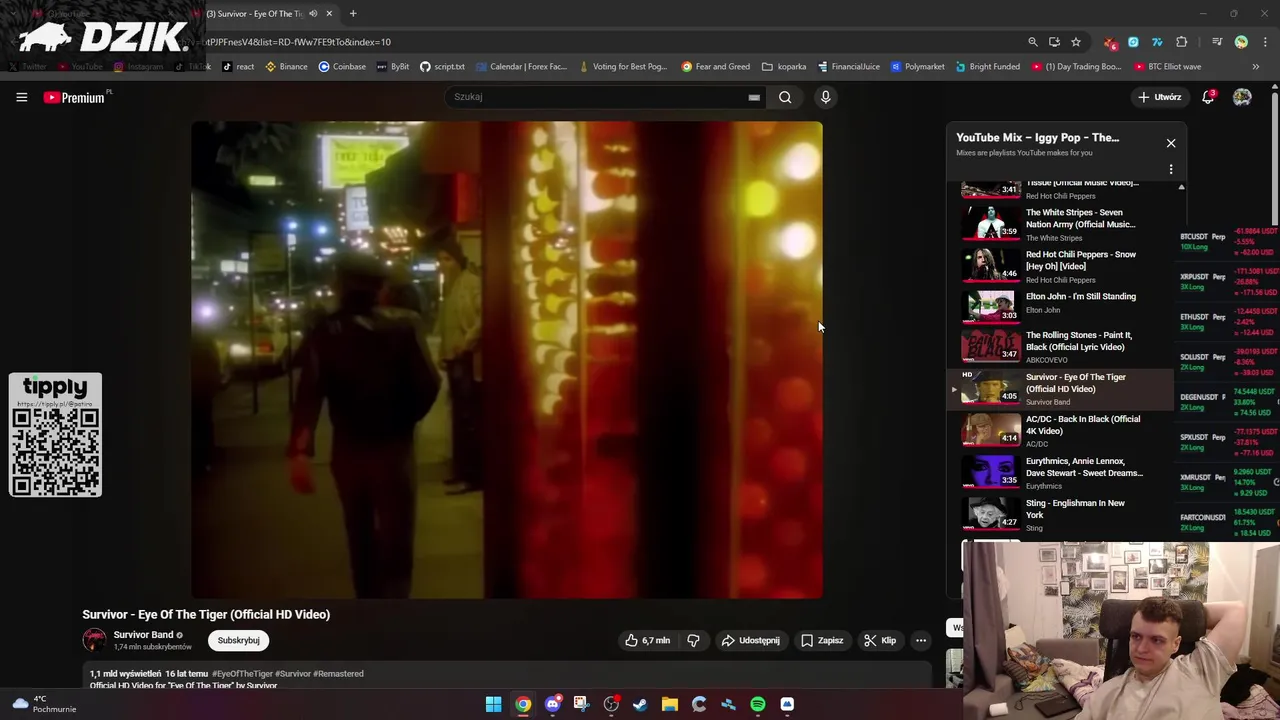Screen dimensions: 1280x720
Task: Open YouTube notifications bell
Action: pos(1208,97)
